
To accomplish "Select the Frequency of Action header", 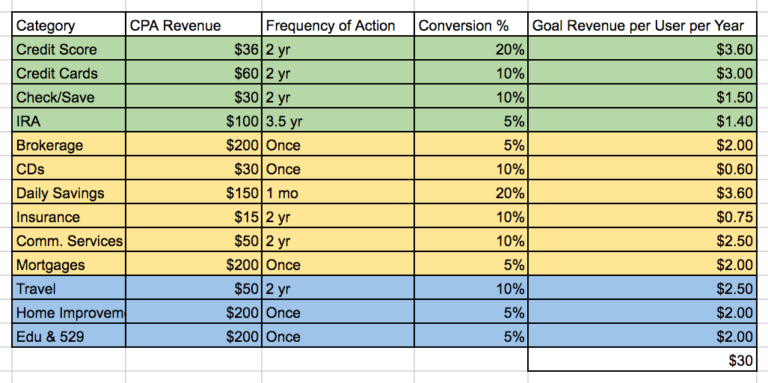I will (x=338, y=25).
